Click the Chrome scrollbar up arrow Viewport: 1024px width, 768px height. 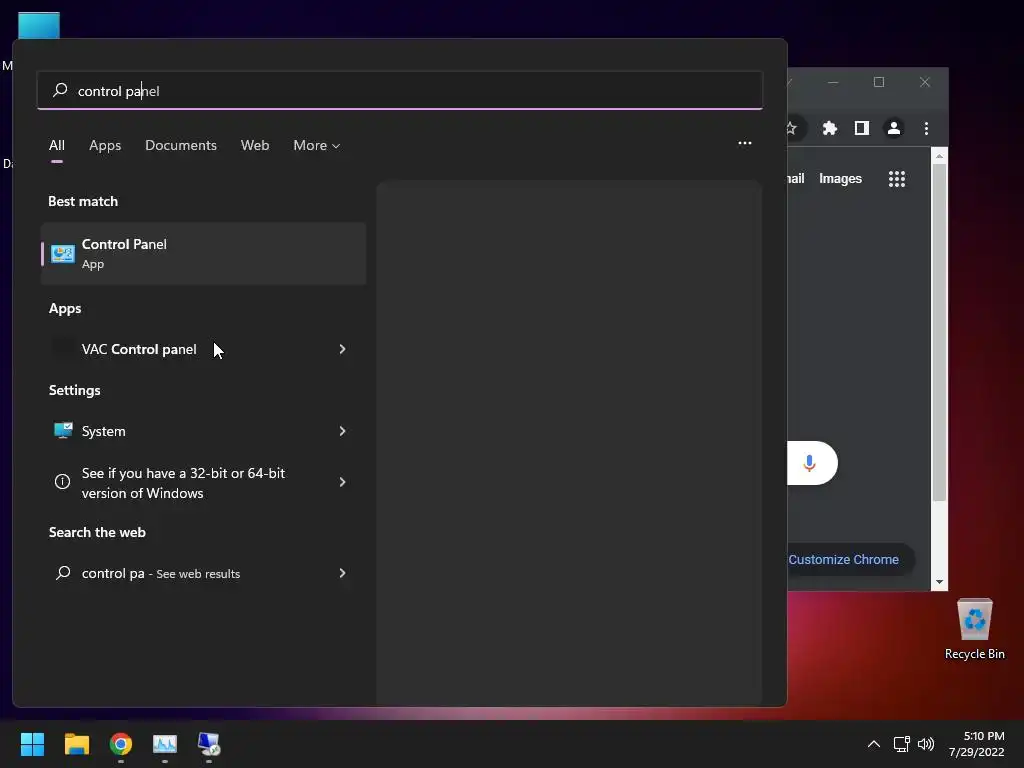click(939, 155)
